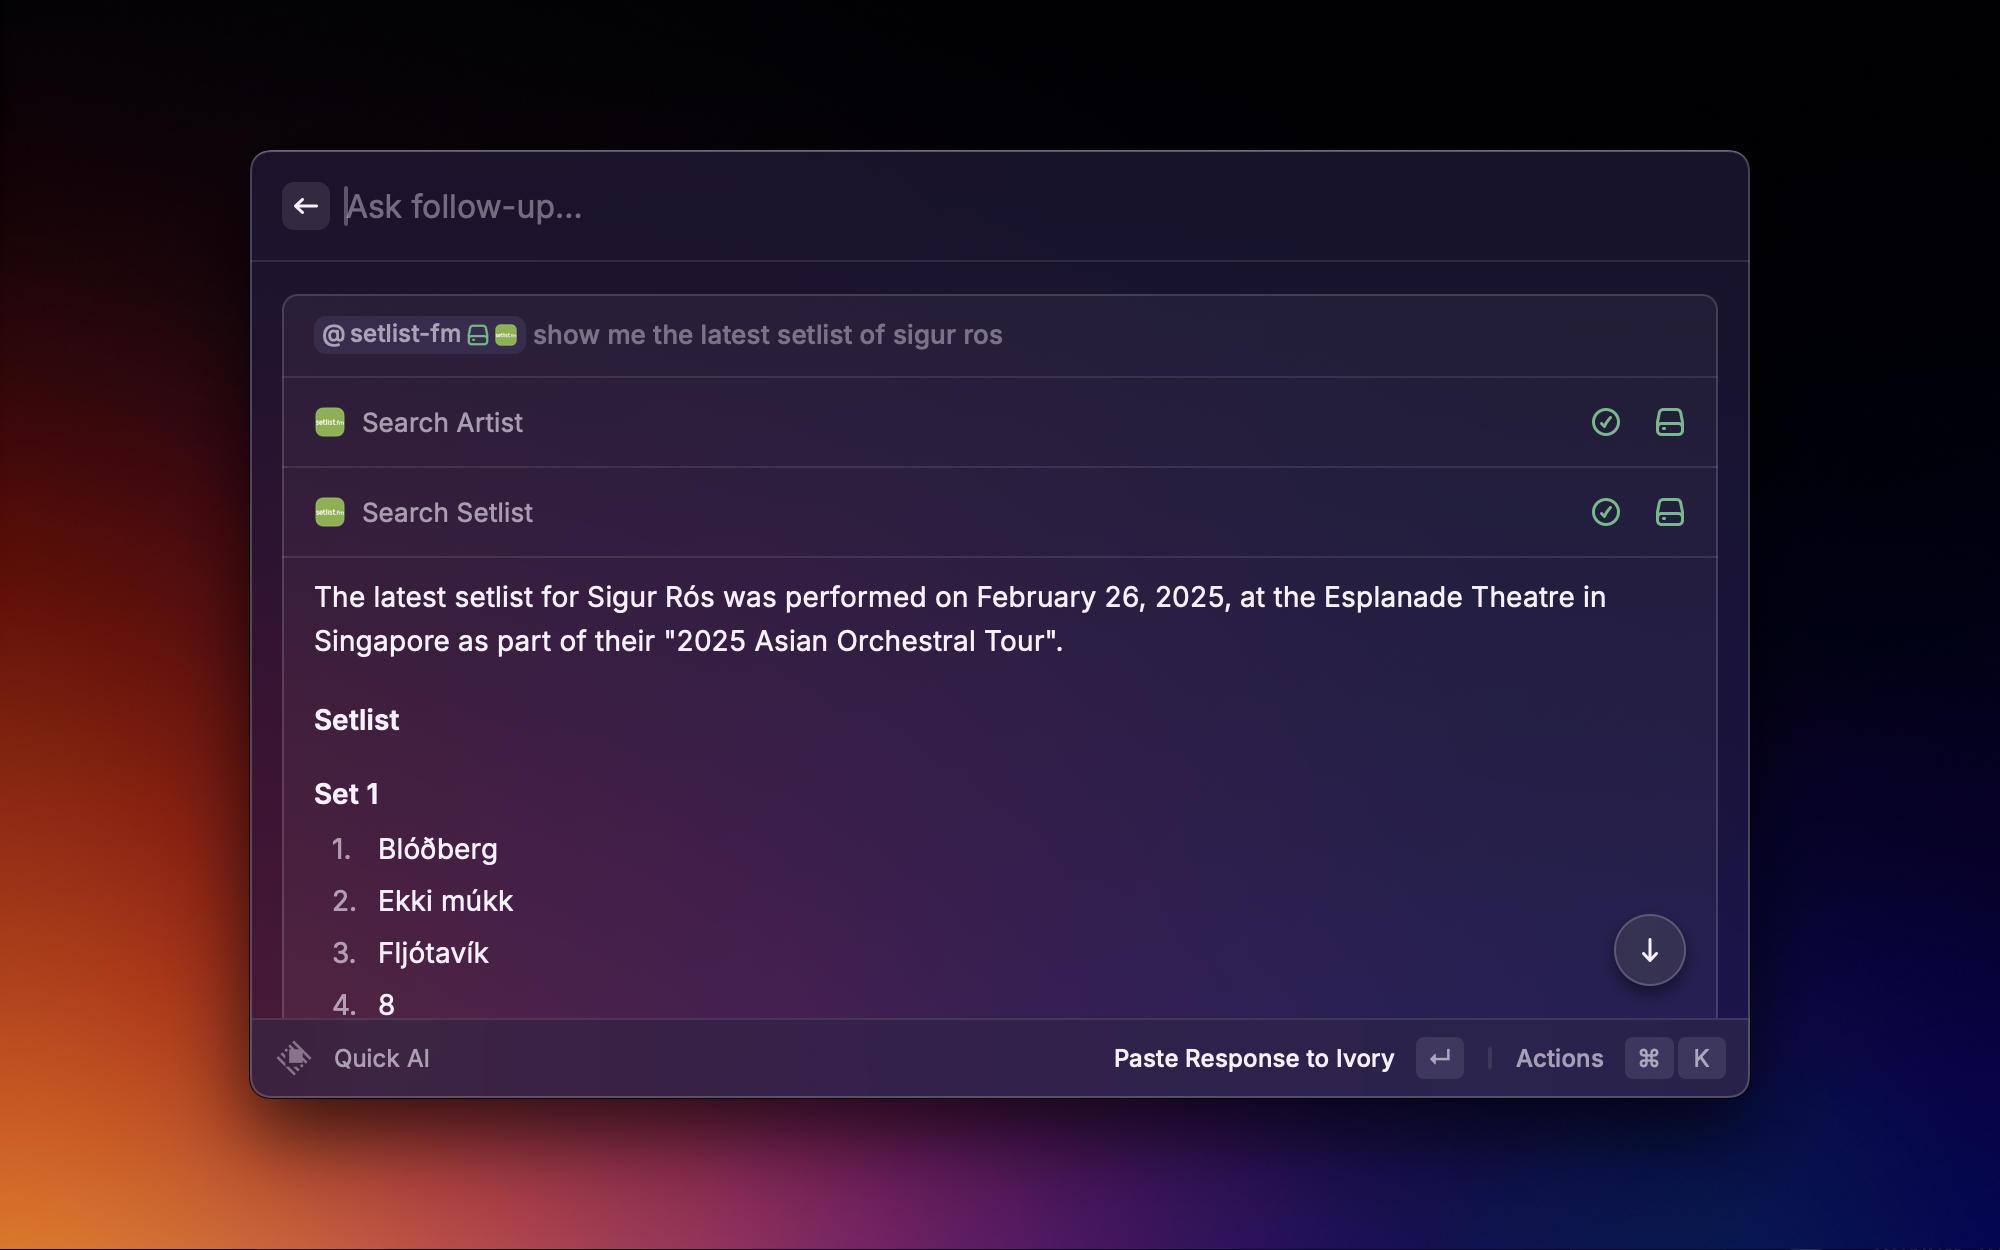The height and width of the screenshot is (1250, 2000).
Task: Click the Quick AI label
Action: click(x=382, y=1058)
